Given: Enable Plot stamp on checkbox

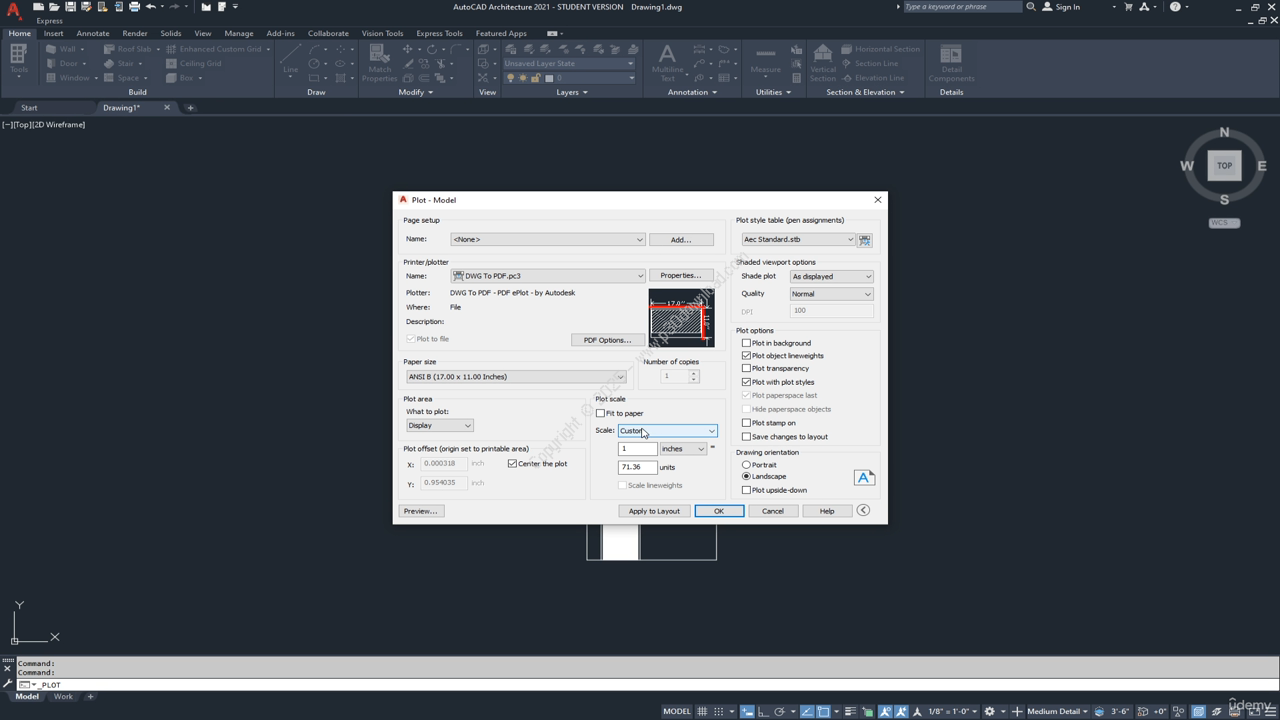Looking at the screenshot, I should point(746,423).
